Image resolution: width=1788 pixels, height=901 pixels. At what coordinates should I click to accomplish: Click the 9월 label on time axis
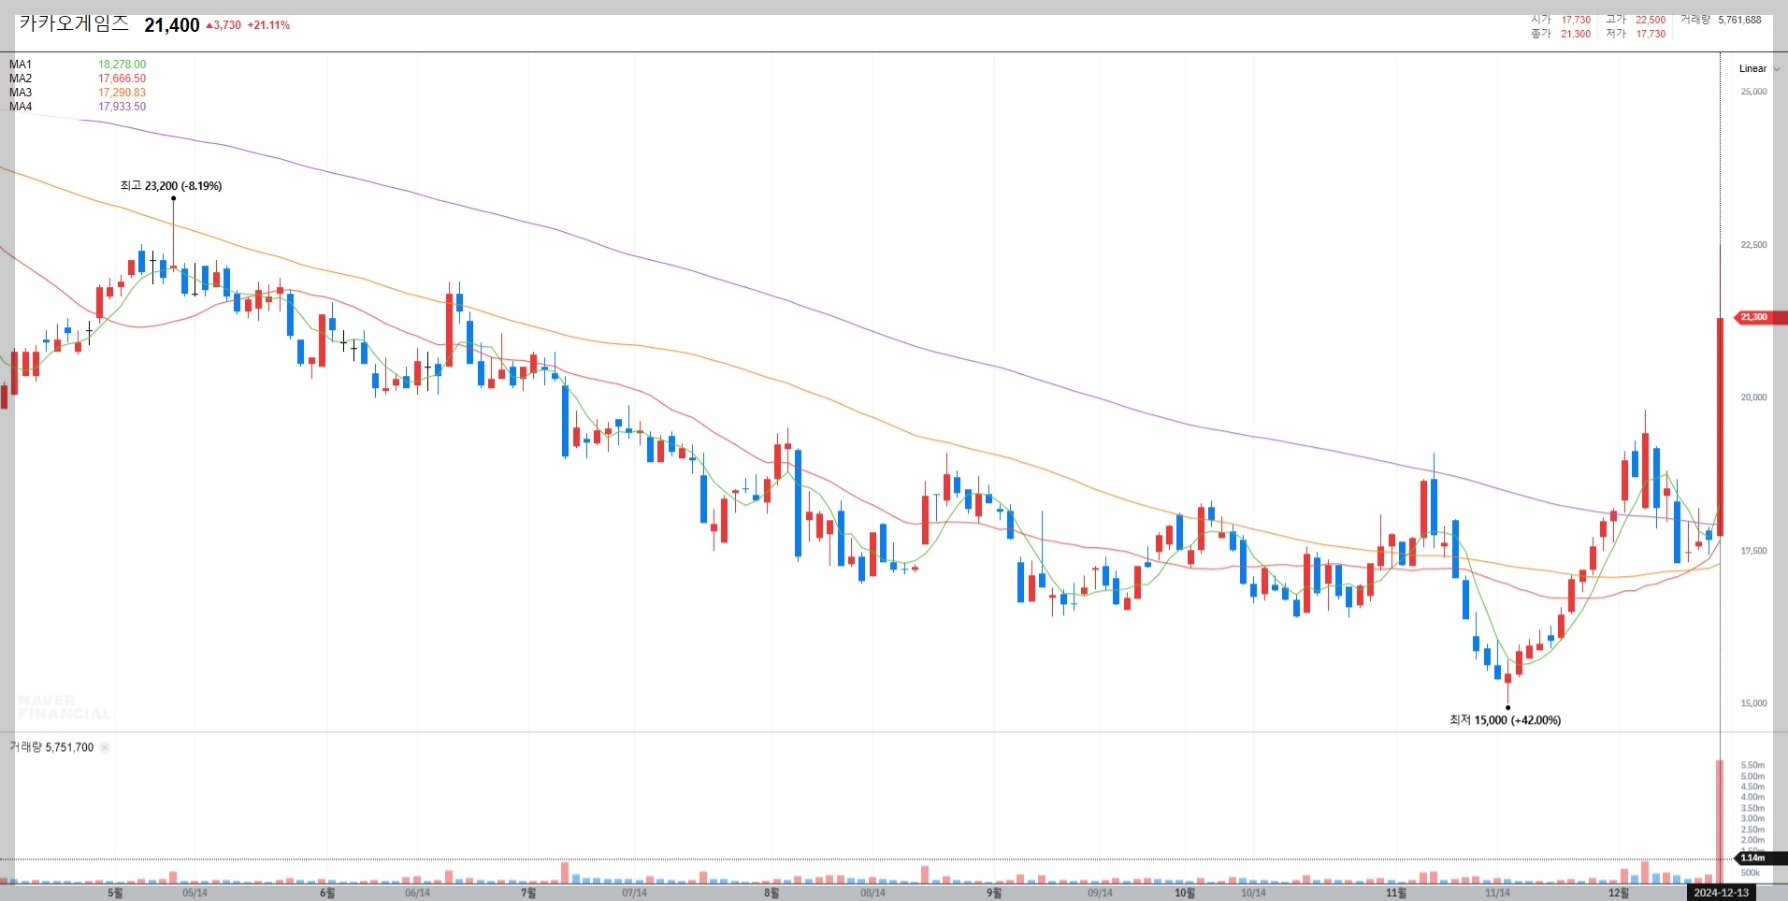993,893
